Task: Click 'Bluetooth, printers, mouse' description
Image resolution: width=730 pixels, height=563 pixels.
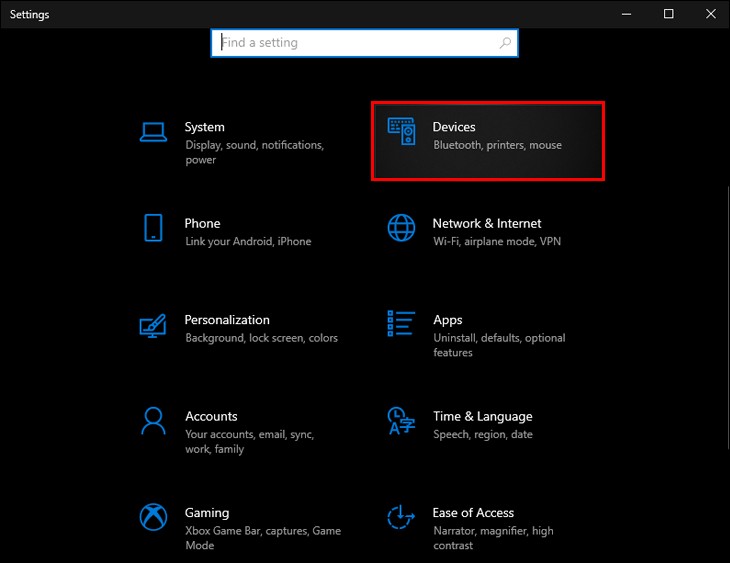Action: 498,145
